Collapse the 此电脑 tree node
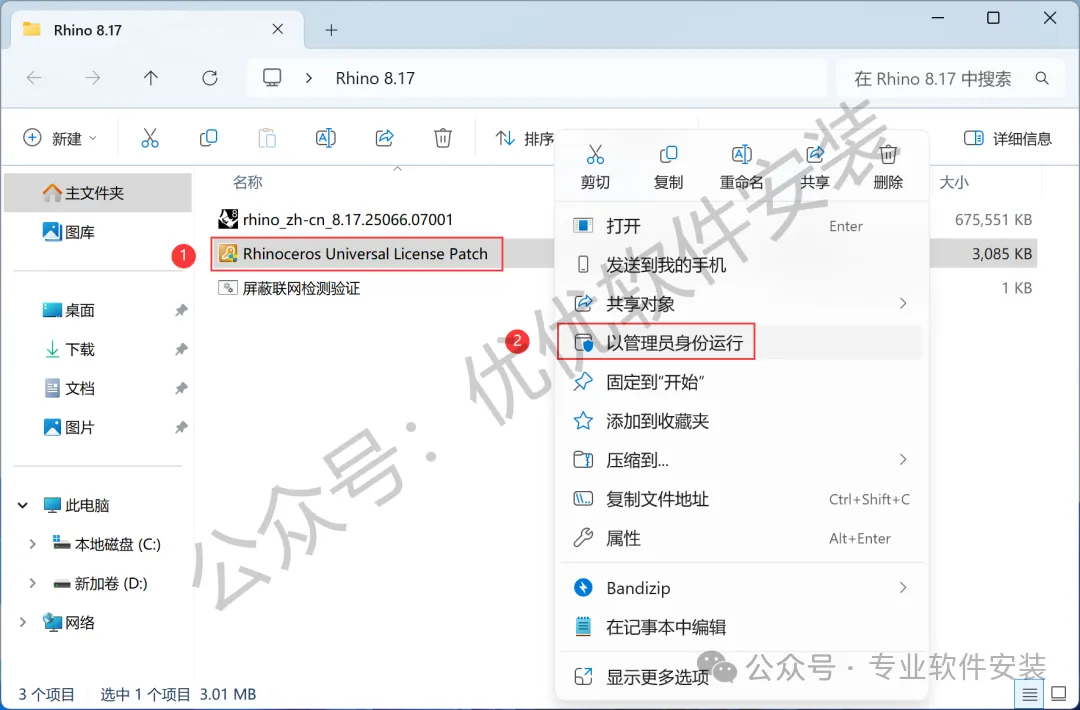Viewport: 1080px width, 710px height. click(23, 505)
